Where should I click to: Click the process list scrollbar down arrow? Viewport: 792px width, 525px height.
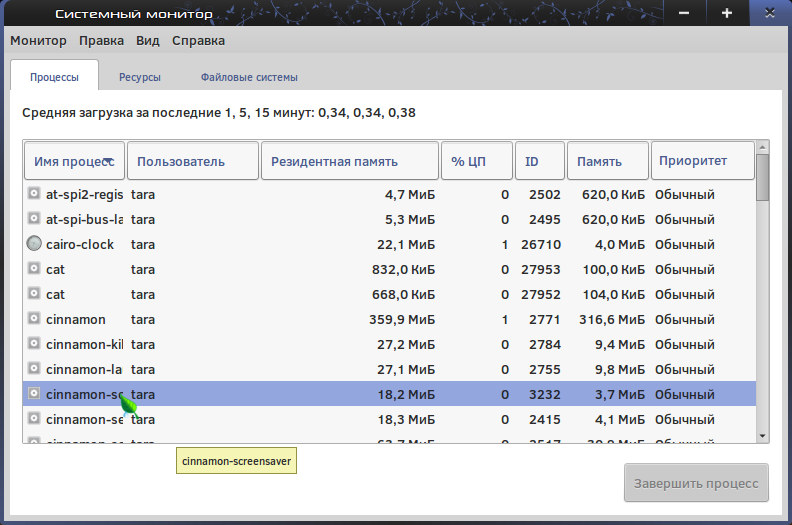[763, 435]
